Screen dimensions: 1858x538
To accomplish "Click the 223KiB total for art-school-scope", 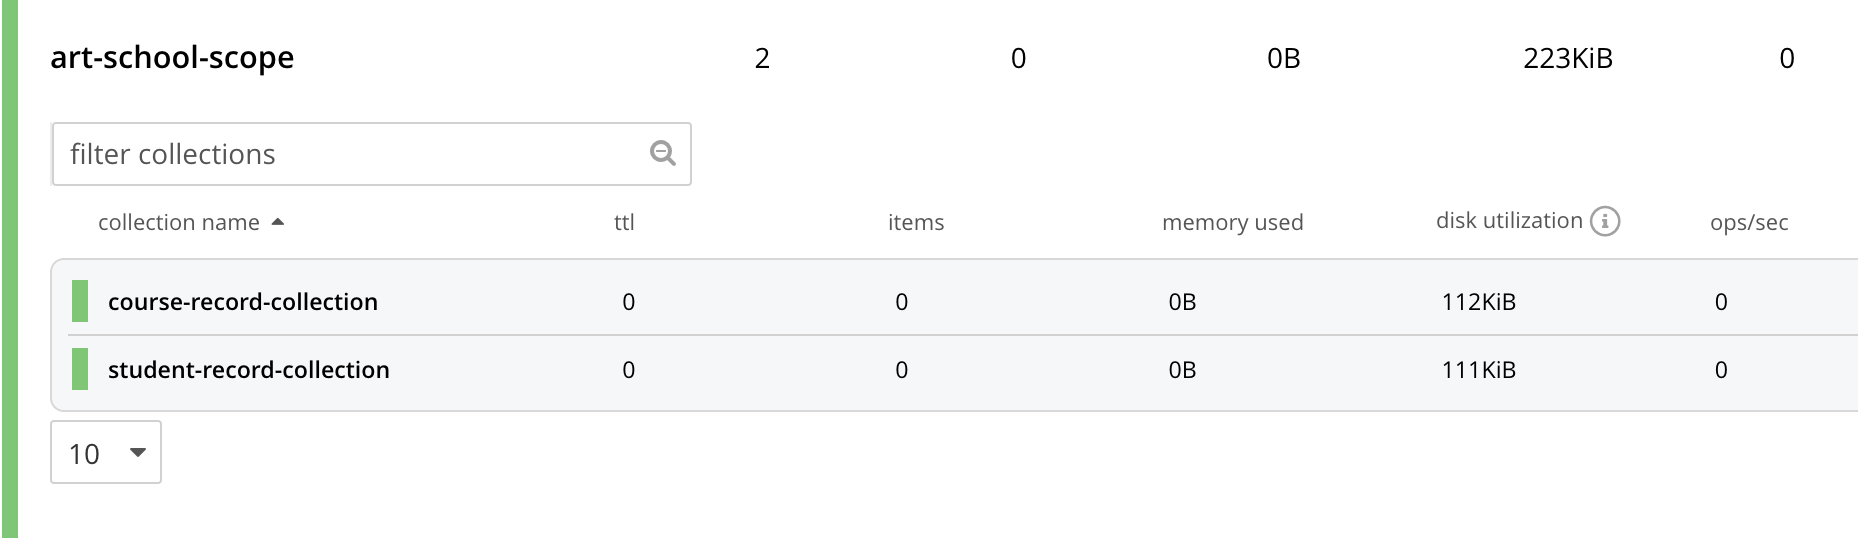I will coord(1567,58).
